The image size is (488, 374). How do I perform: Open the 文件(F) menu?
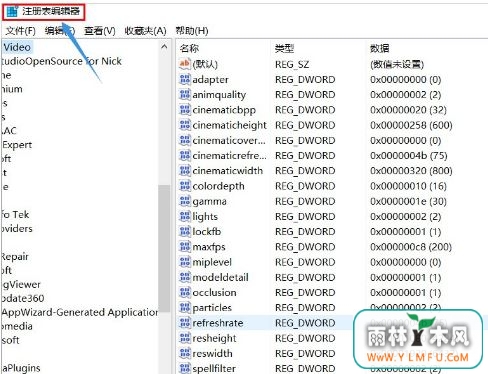click(21, 31)
